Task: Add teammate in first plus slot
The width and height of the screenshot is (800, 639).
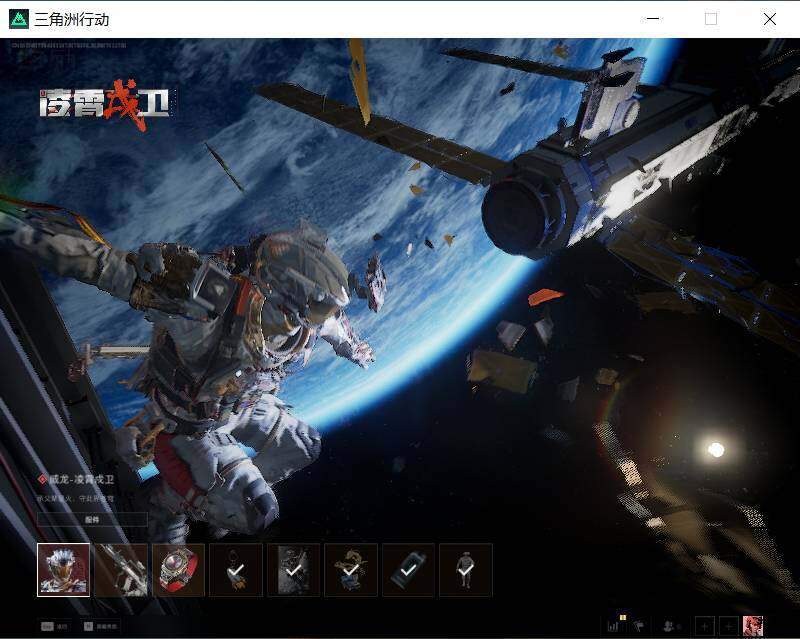Action: 705,626
